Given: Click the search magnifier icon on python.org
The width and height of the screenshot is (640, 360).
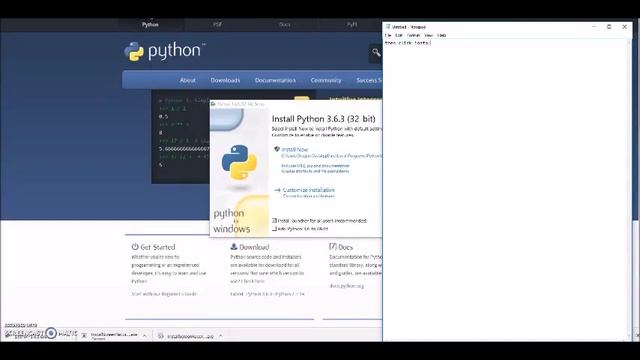Looking at the screenshot, I should 376,52.
